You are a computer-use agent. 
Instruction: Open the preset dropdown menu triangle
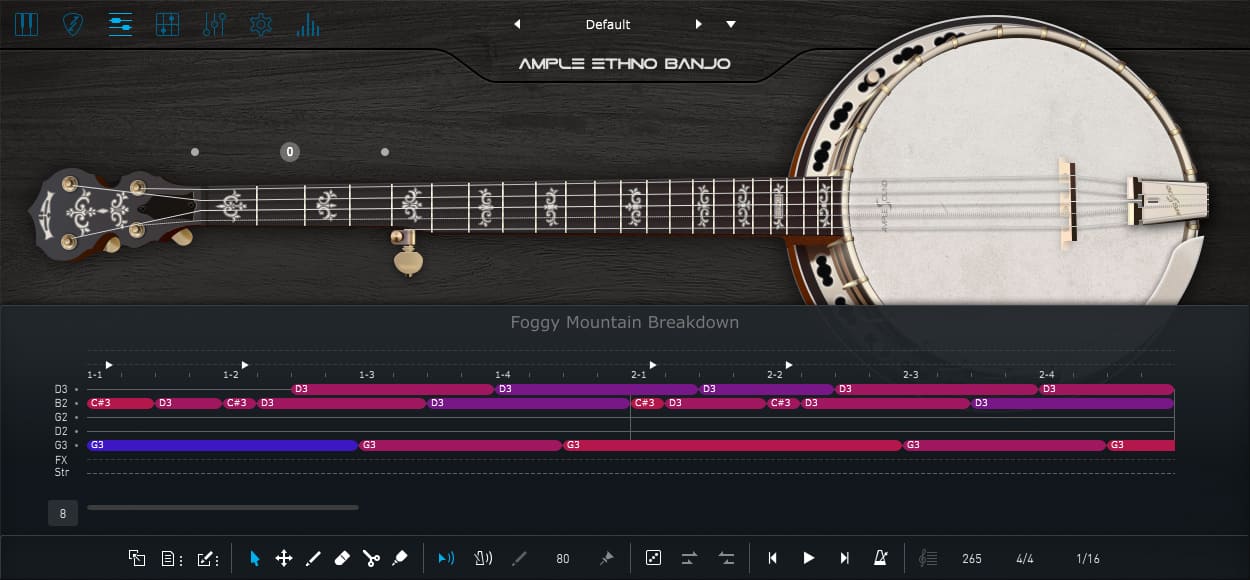[731, 24]
